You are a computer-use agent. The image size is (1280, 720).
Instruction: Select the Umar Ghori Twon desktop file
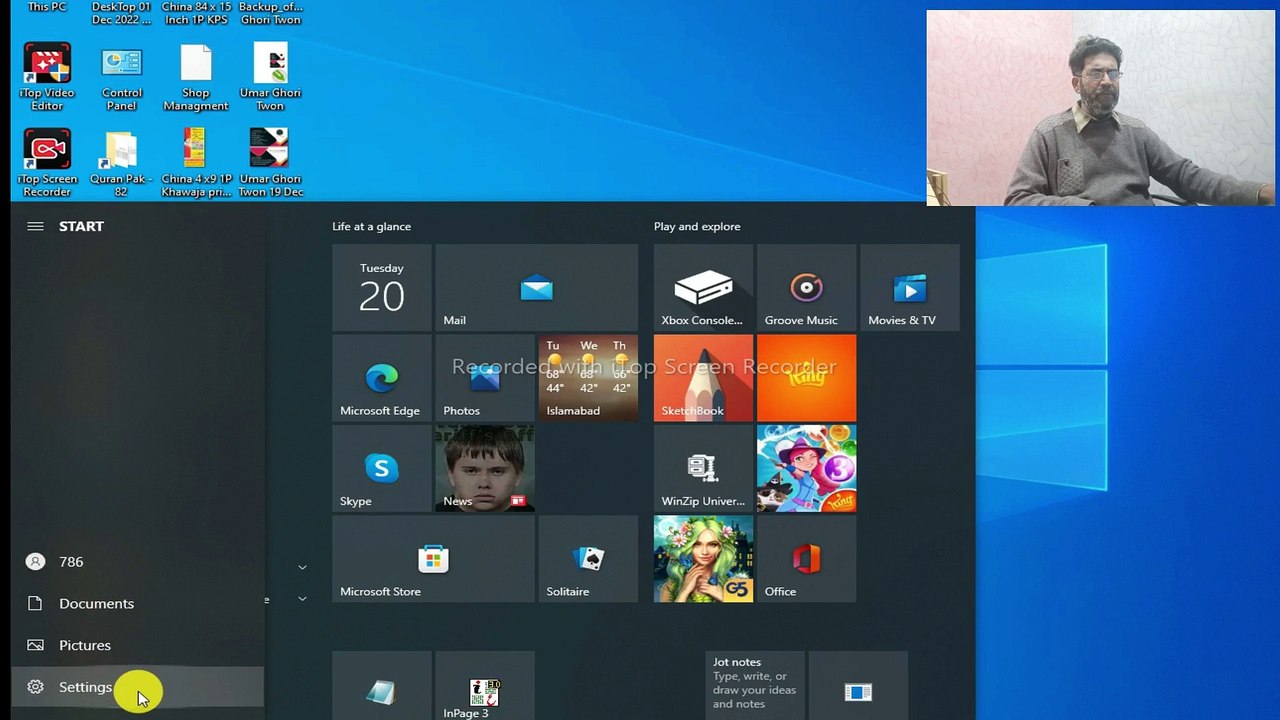point(270,77)
